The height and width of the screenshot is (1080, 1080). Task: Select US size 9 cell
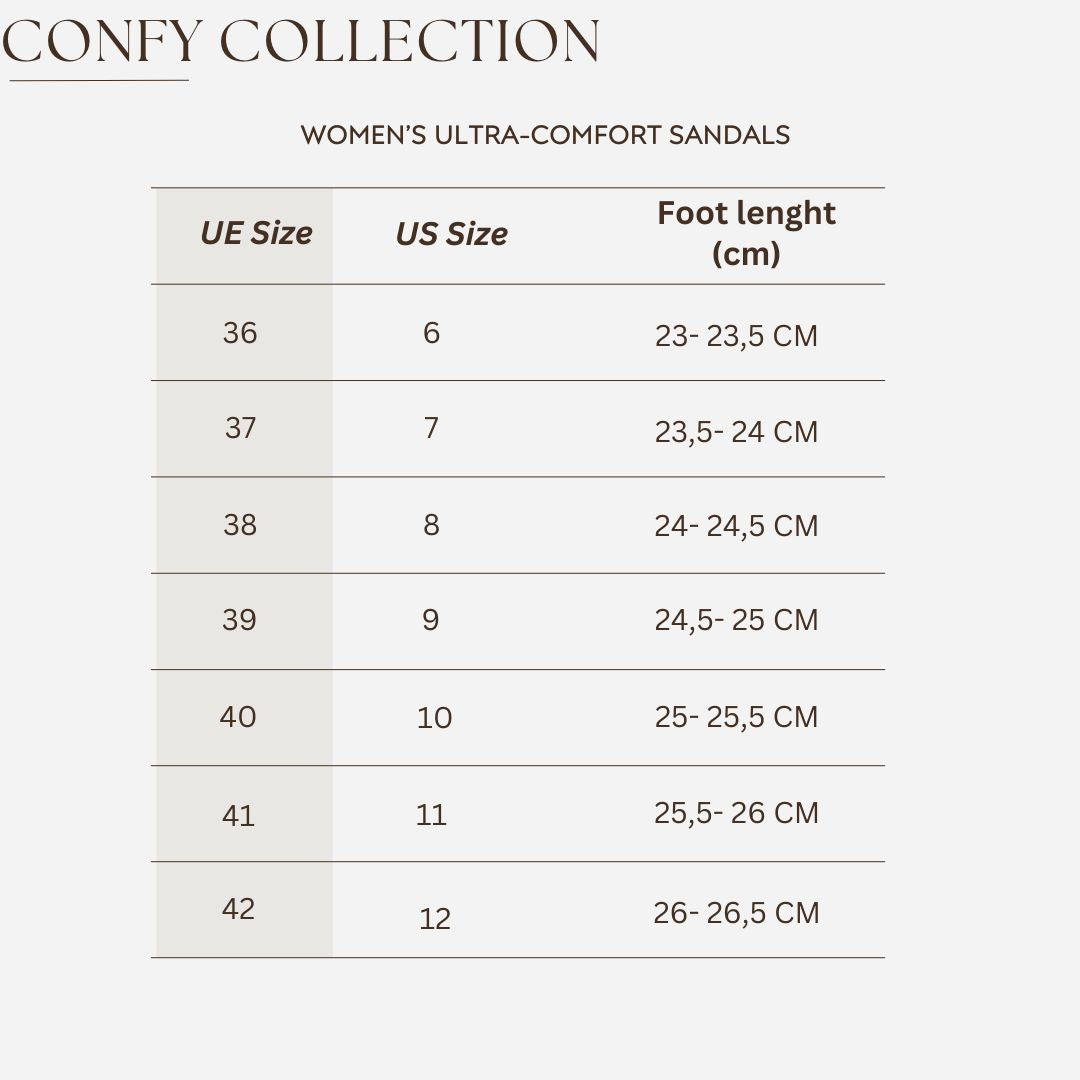[x=430, y=620]
